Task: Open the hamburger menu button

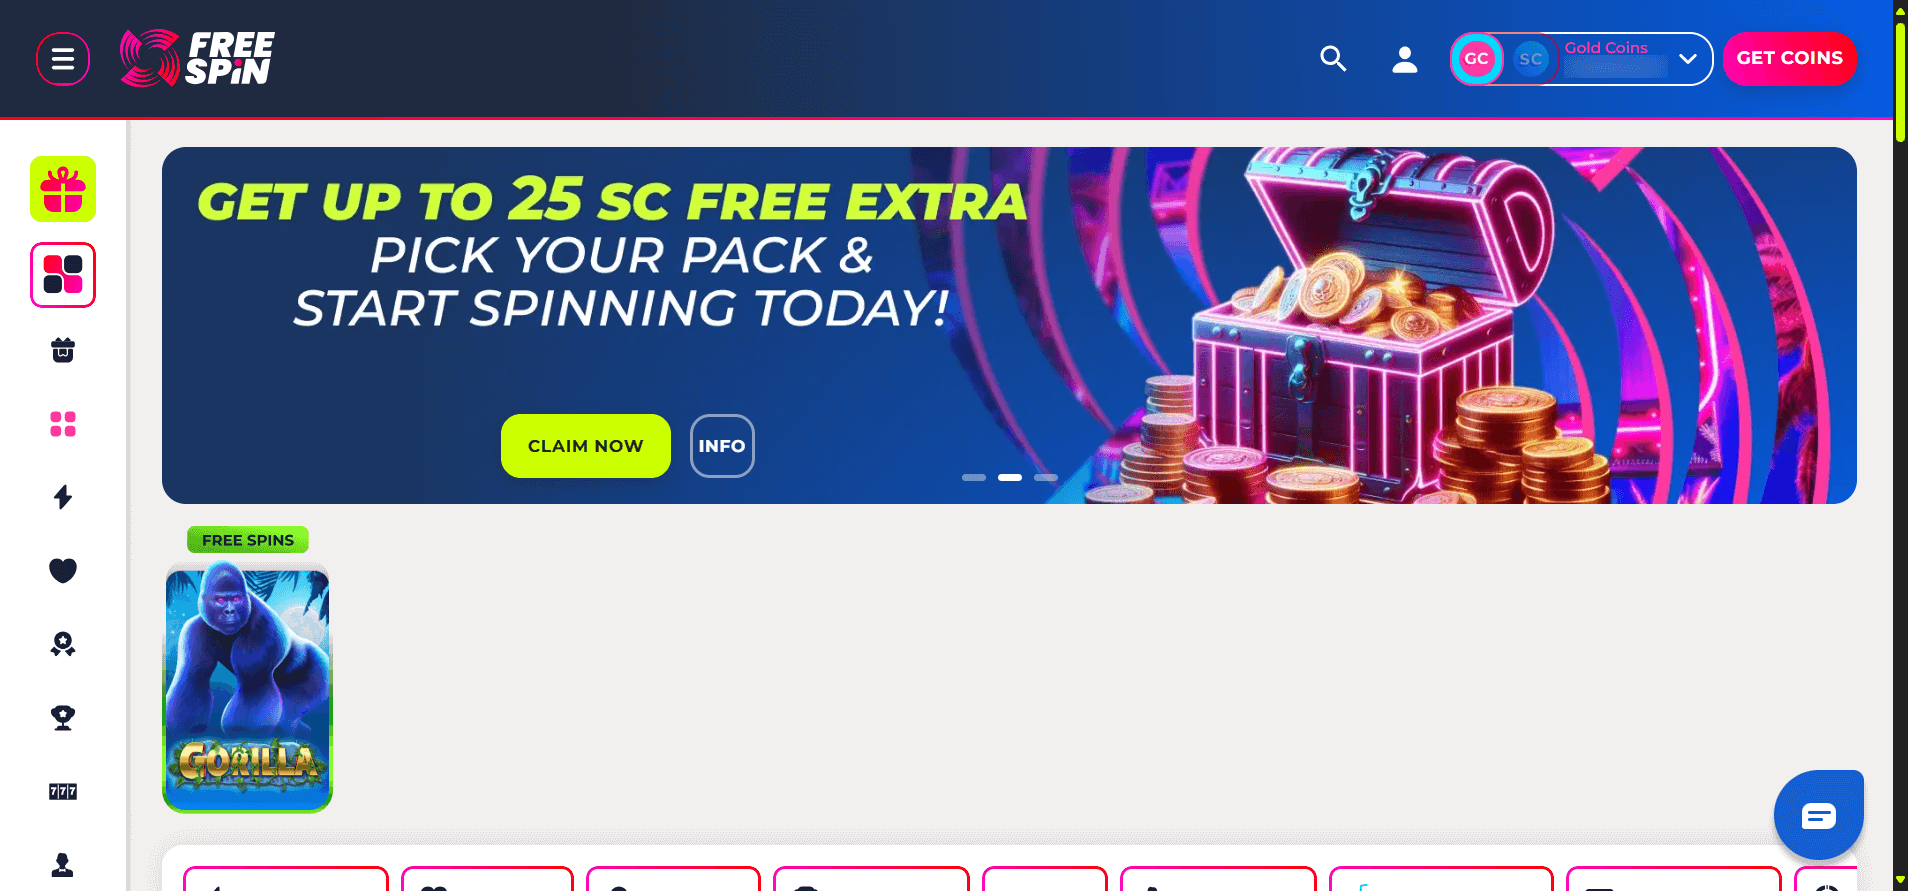Action: (x=63, y=59)
